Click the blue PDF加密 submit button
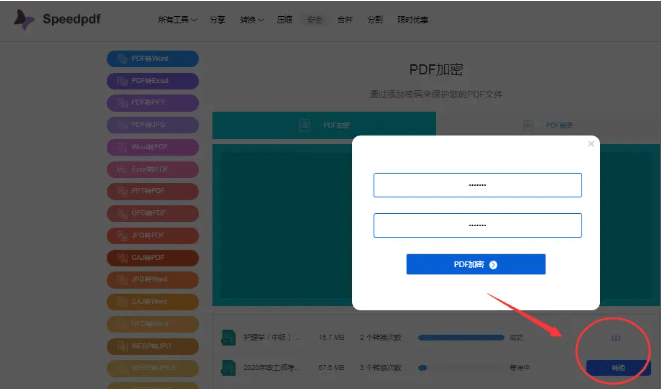 476,264
